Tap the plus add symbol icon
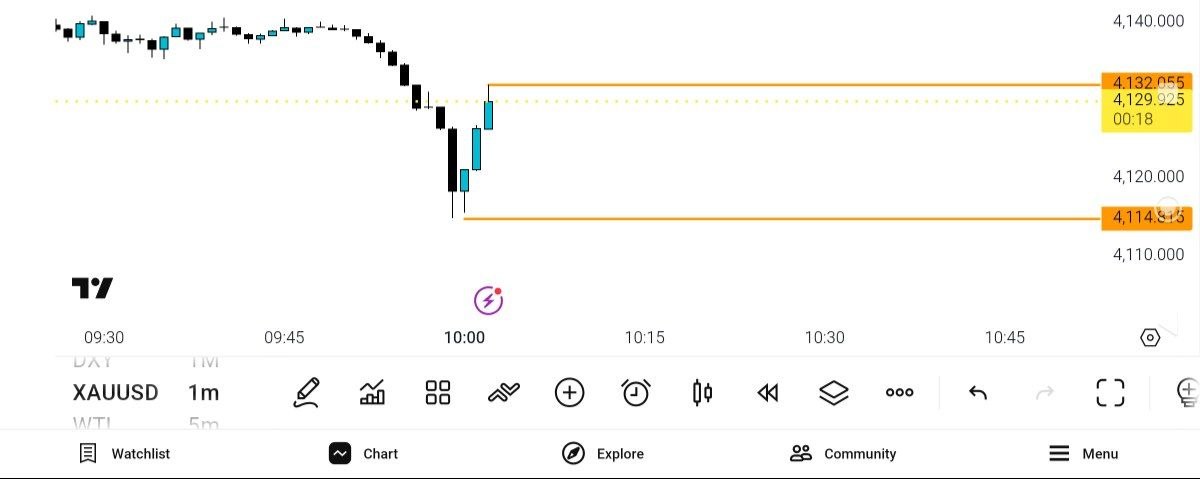Screen dimensions: 1200x479 pyautogui.click(x=569, y=393)
